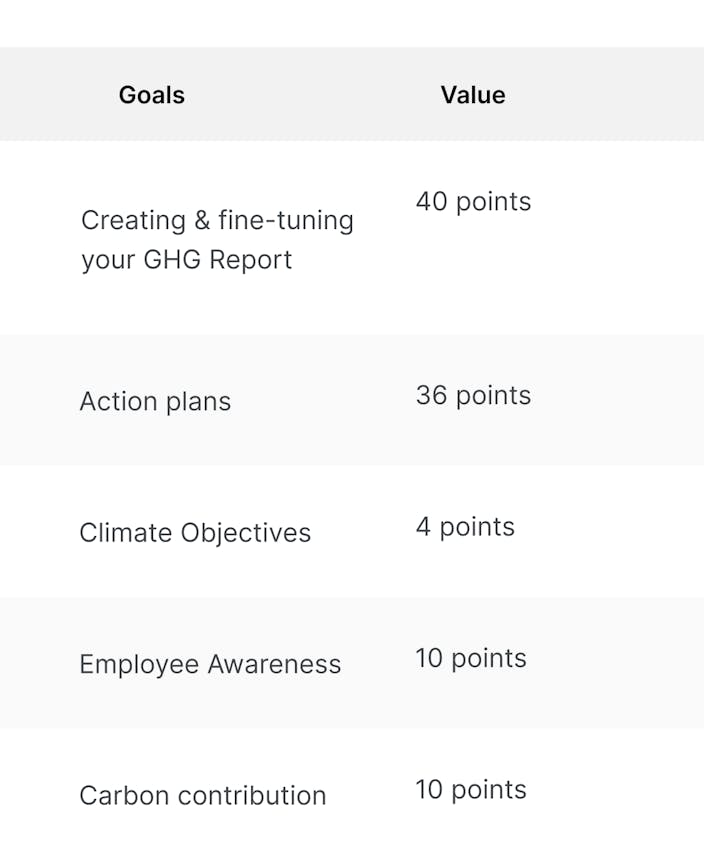
Task: Click the 36 points value
Action: click(x=473, y=395)
